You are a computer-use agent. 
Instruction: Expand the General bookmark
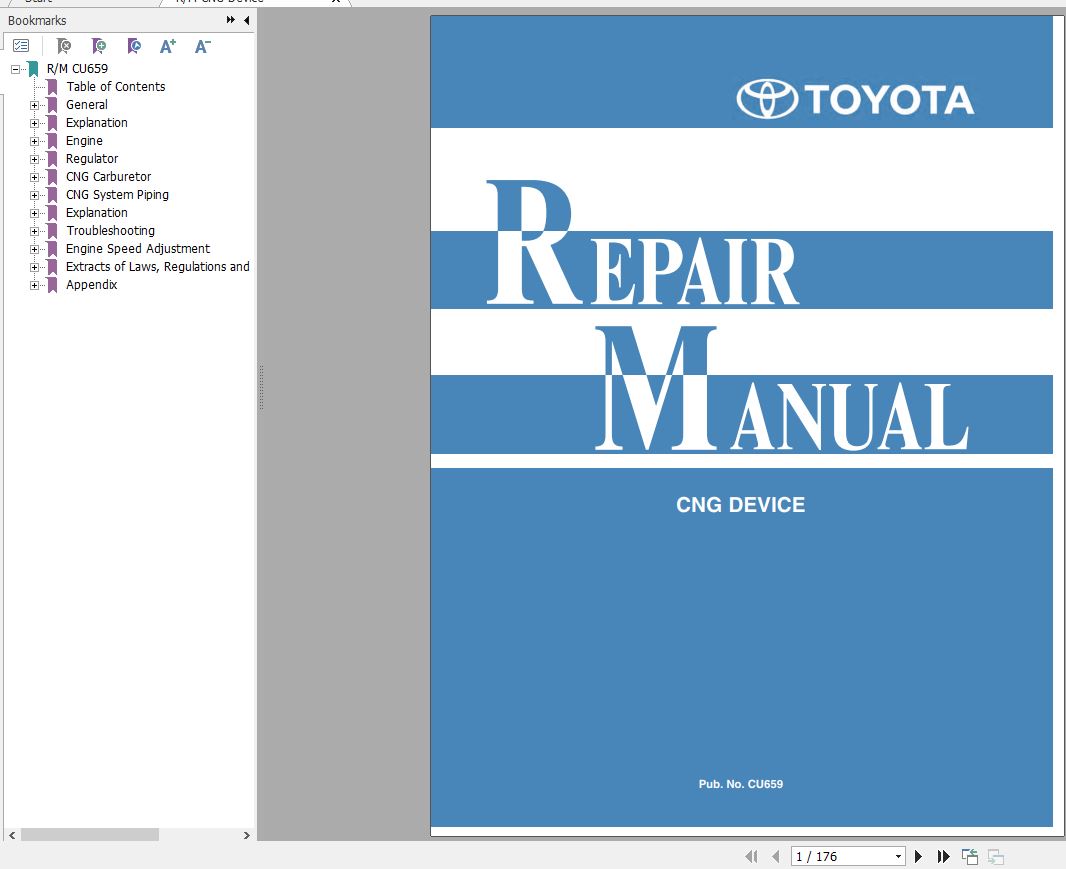pos(34,105)
